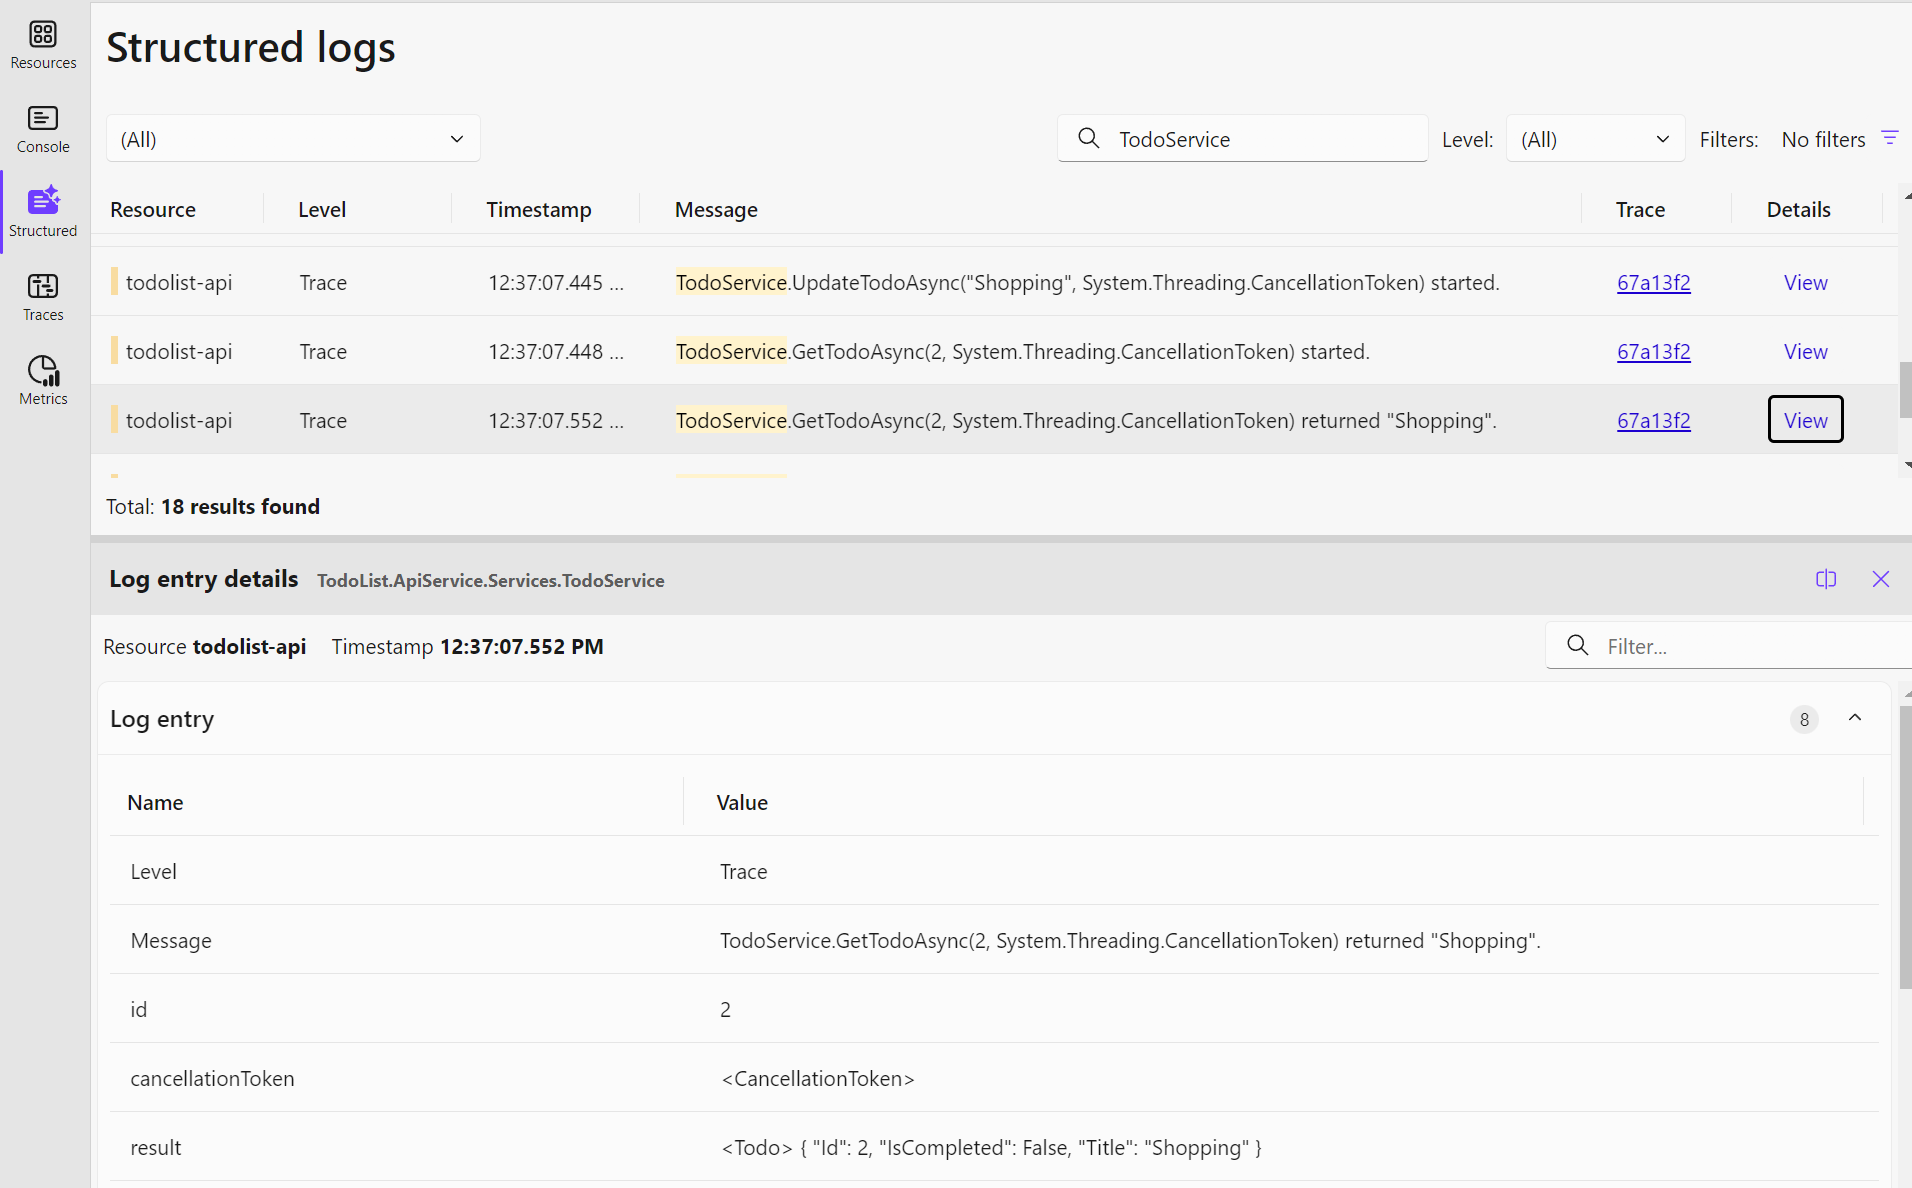View details for UpdateTodoAsync started row
The image size is (1912, 1188).
click(x=1805, y=283)
